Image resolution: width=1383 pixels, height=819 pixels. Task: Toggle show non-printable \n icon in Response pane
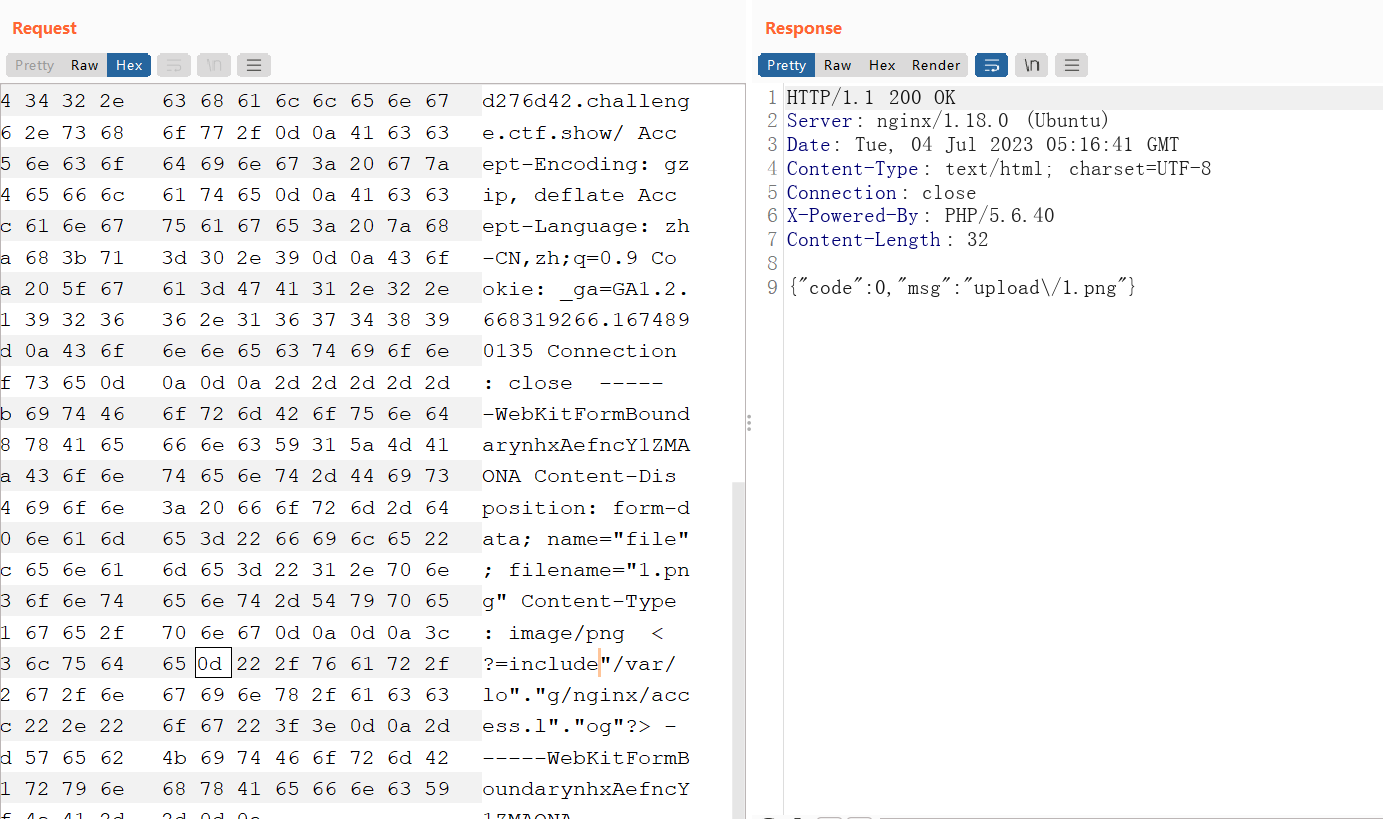1031,65
